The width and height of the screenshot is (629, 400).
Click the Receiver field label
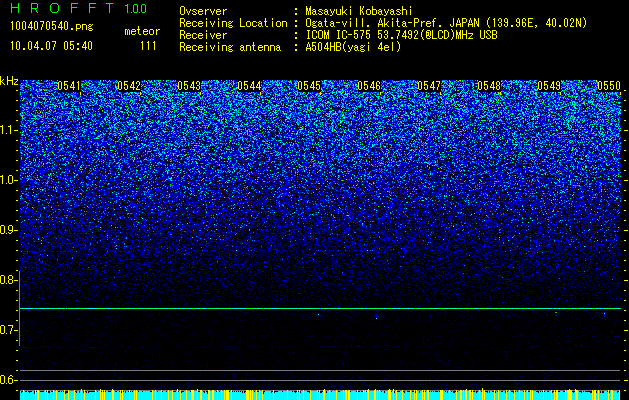pyautogui.click(x=203, y=35)
